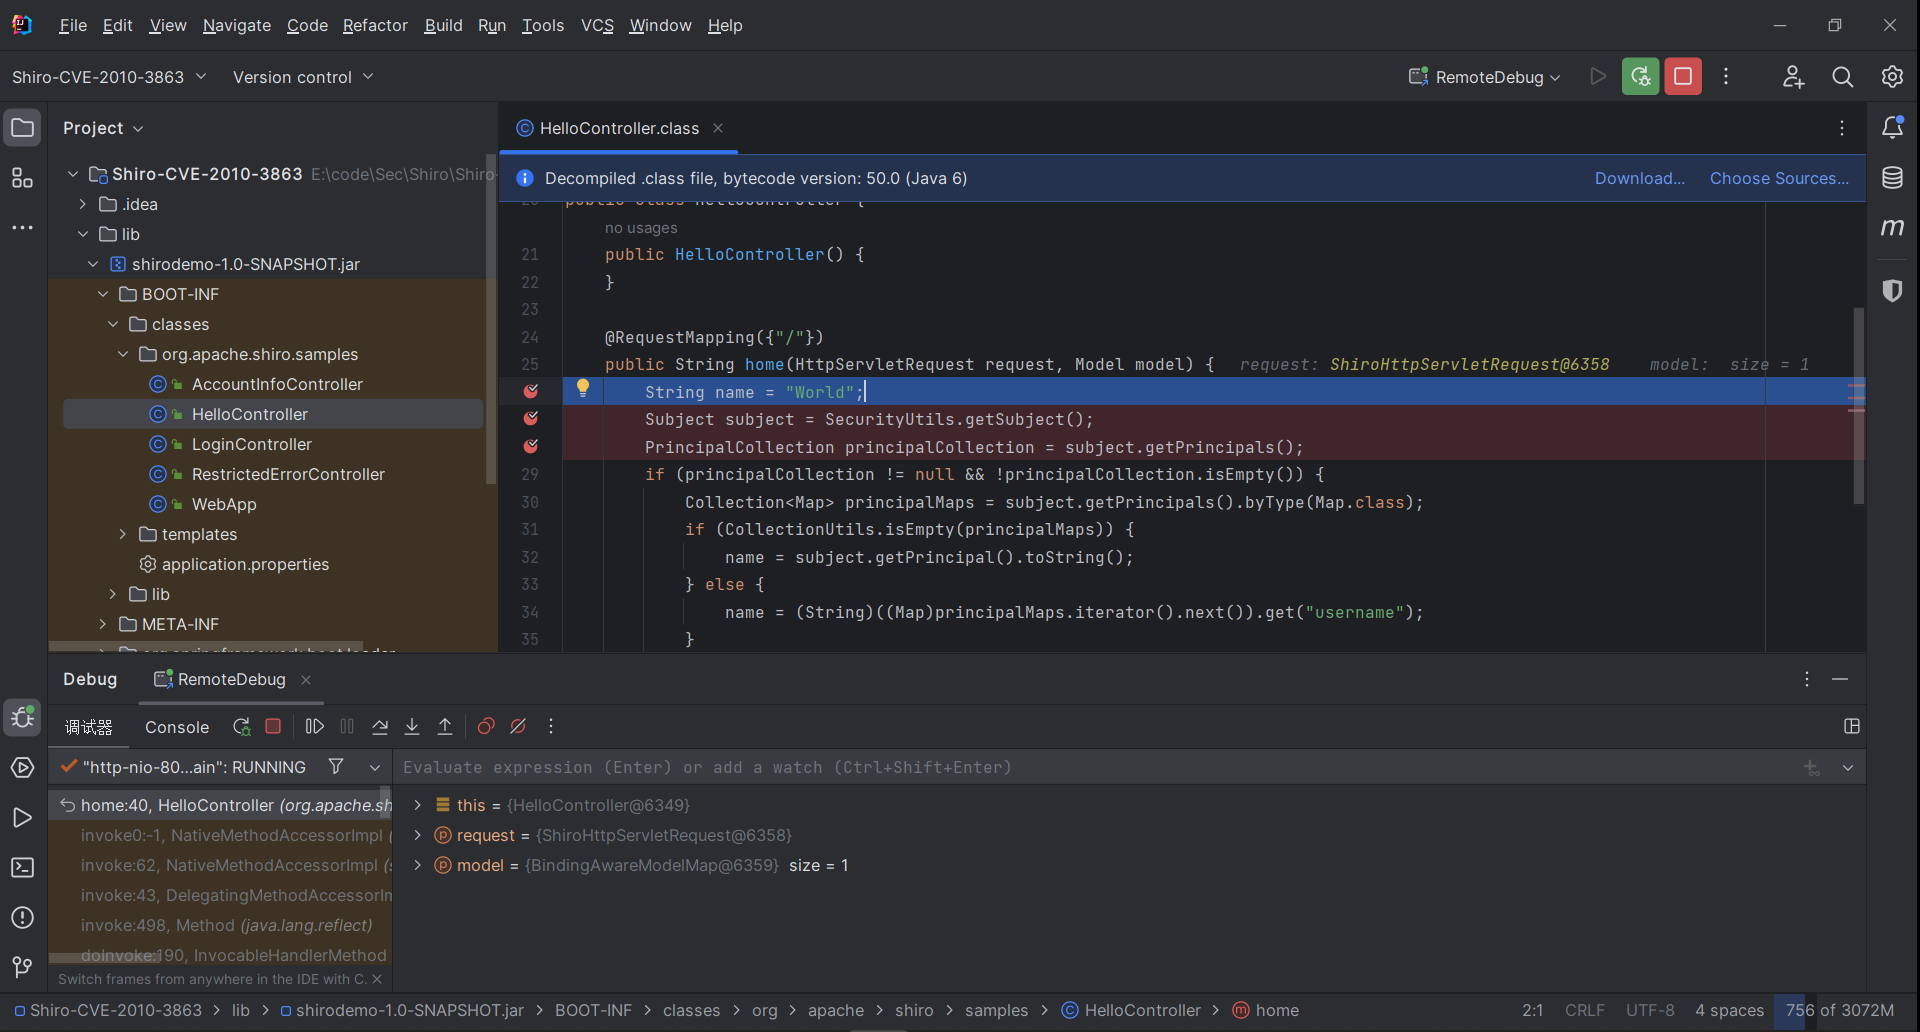
Task: Open the Database tool window
Action: (1892, 178)
